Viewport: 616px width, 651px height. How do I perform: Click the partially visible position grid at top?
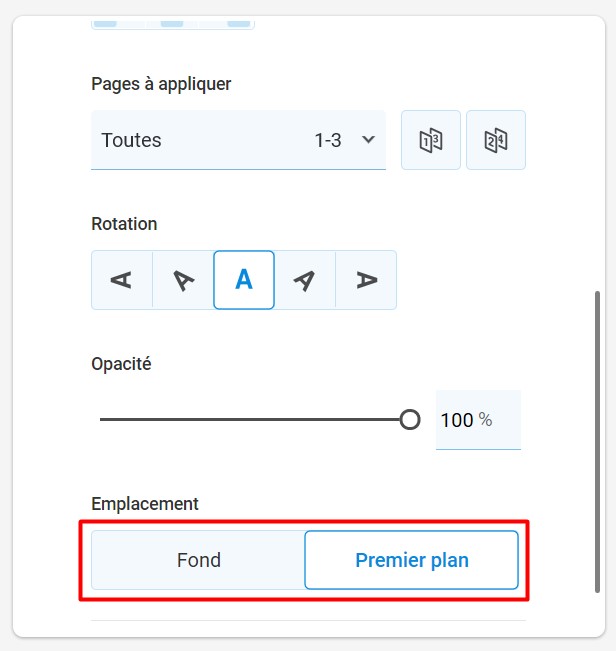[x=173, y=24]
